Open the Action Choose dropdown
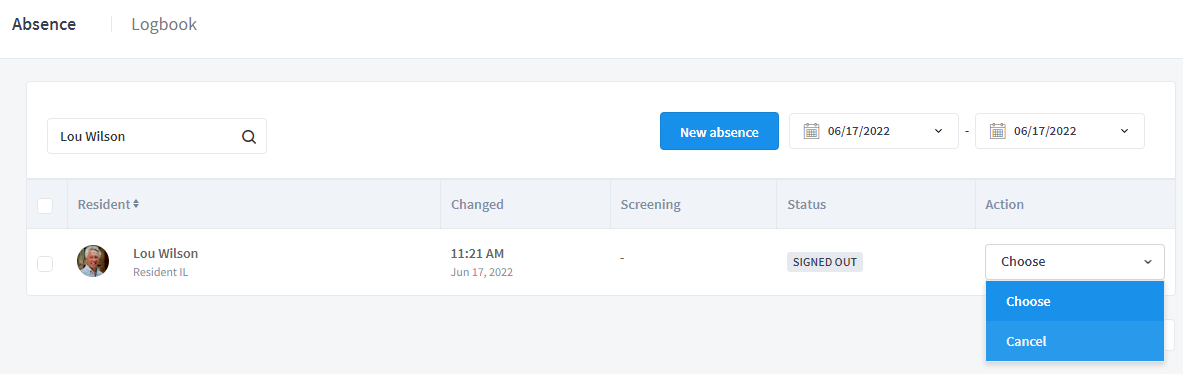1183x374 pixels. tap(1074, 262)
